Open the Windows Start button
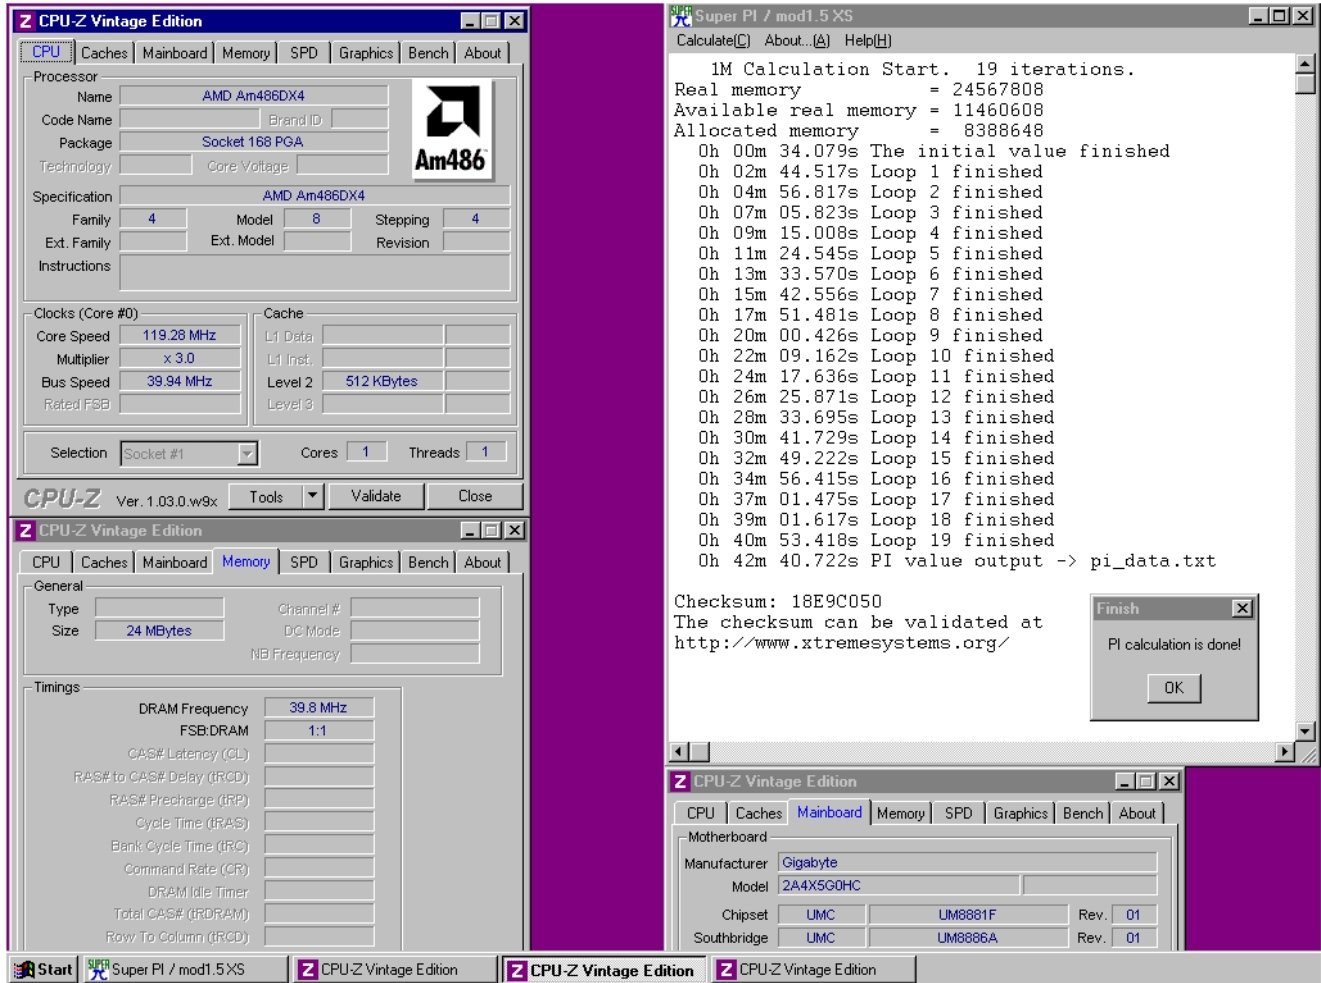The width and height of the screenshot is (1321, 983). (44, 969)
